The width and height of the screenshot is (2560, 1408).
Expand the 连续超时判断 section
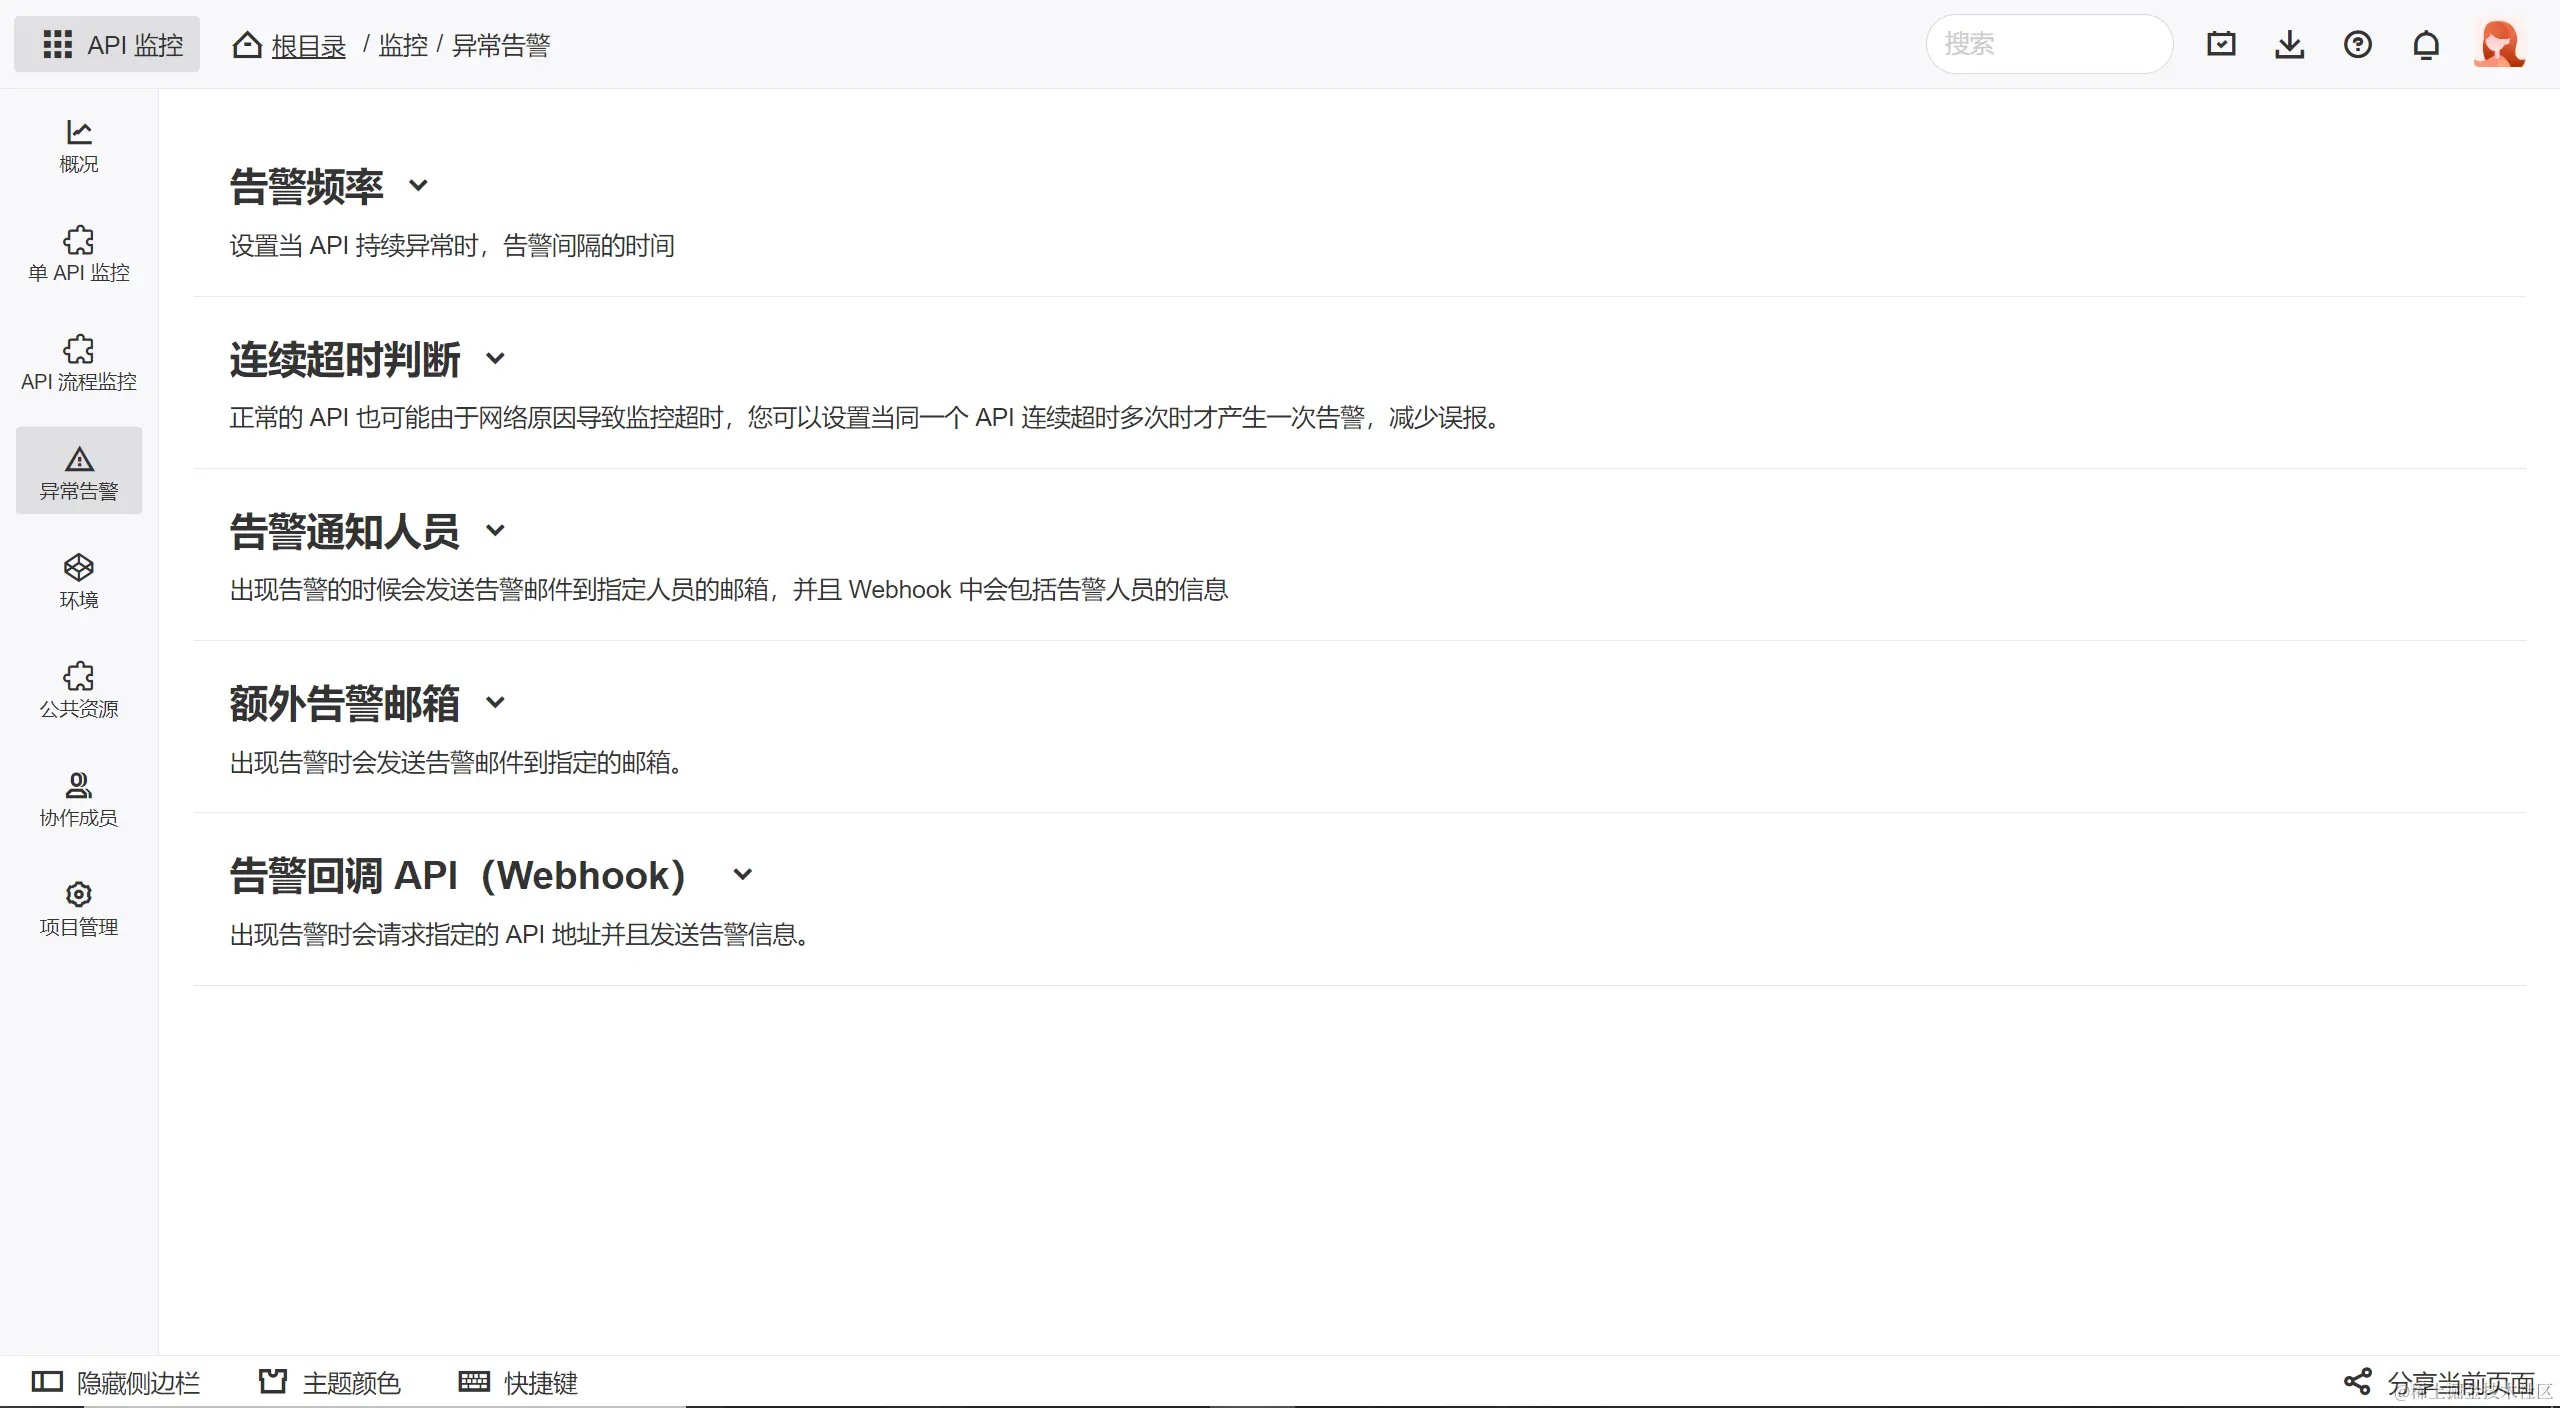coord(495,358)
